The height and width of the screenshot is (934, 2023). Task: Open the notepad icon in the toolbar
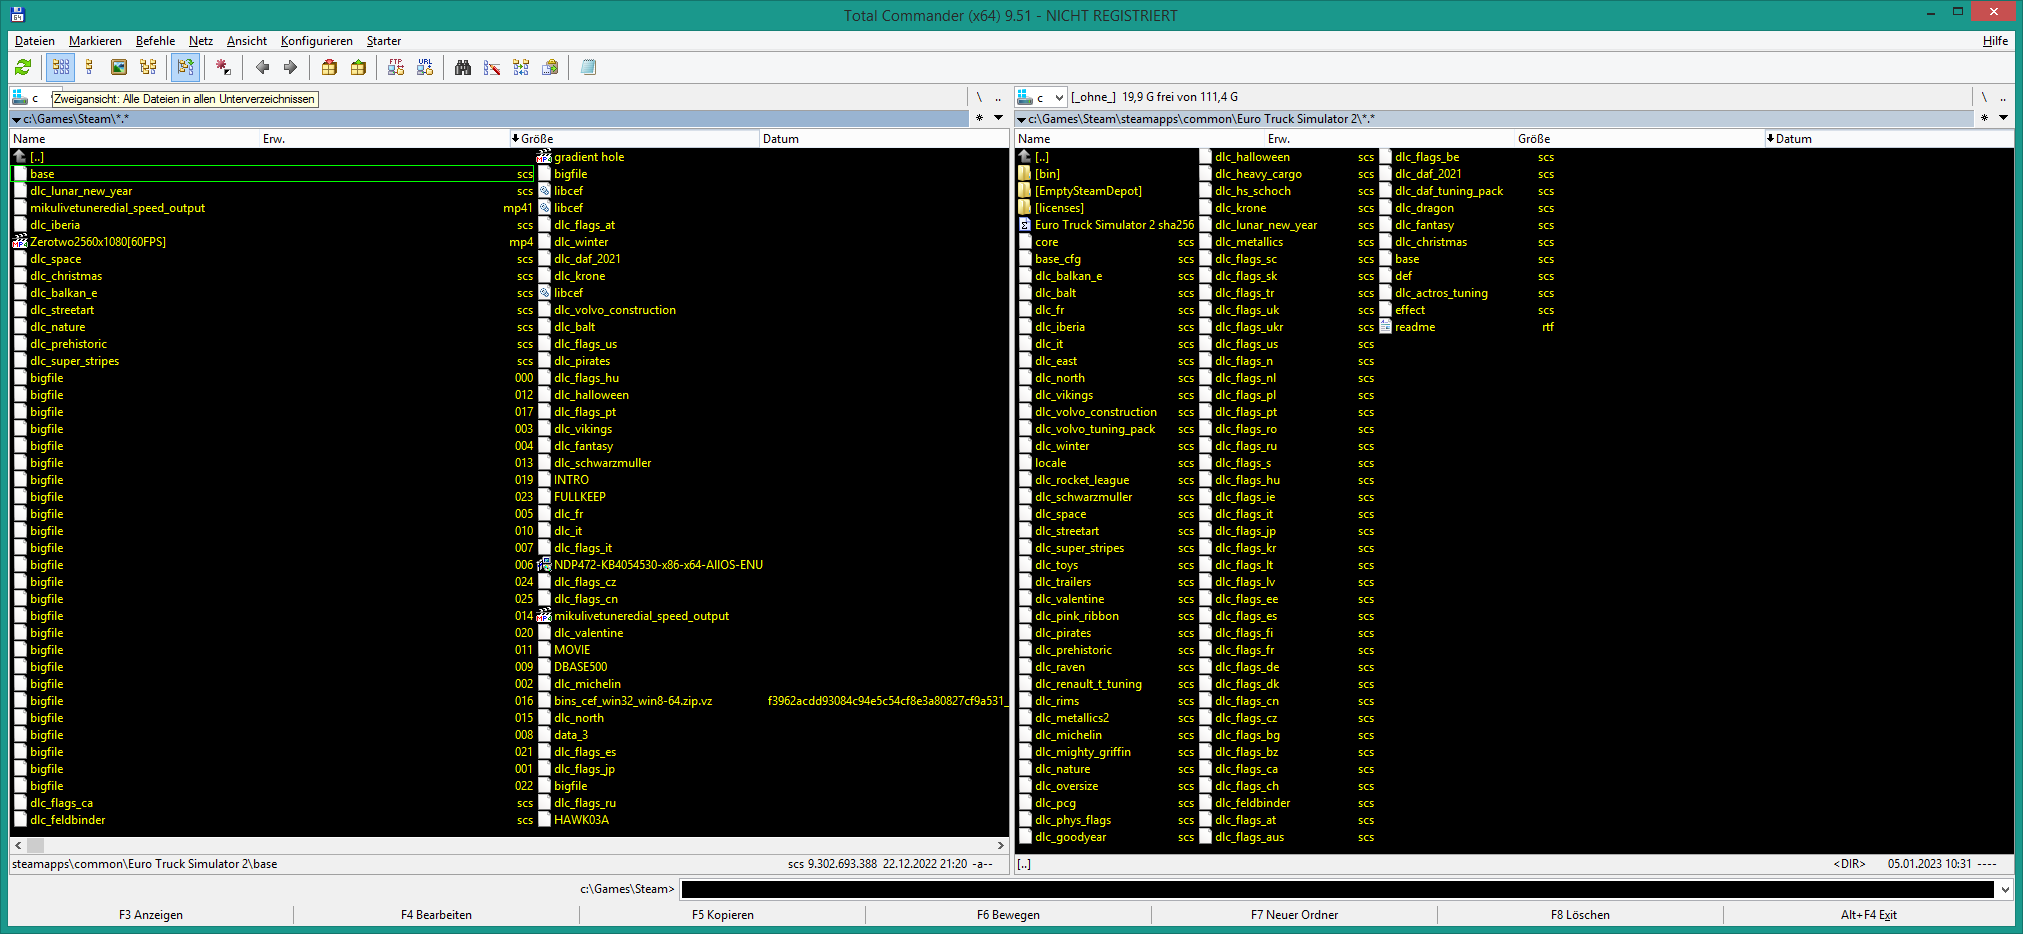(x=588, y=67)
